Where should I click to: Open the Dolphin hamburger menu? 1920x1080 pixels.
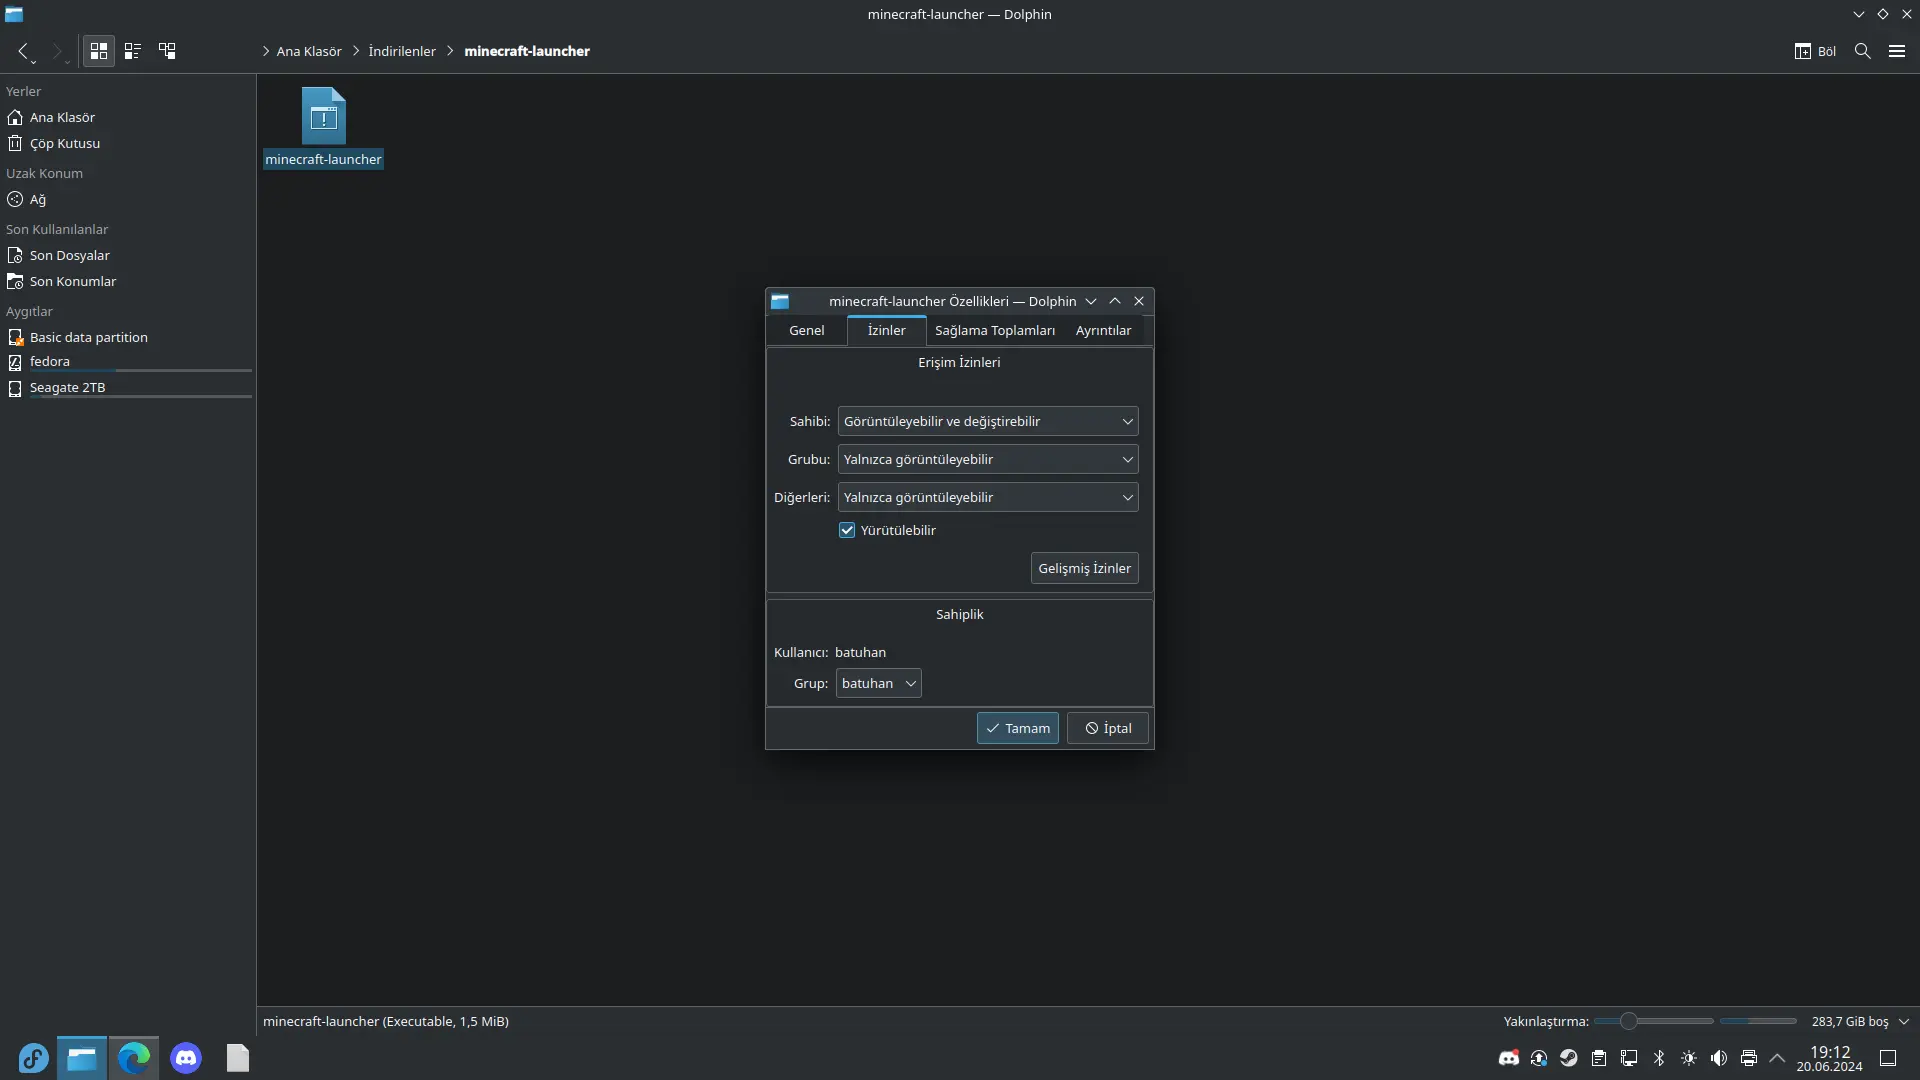click(x=1897, y=51)
